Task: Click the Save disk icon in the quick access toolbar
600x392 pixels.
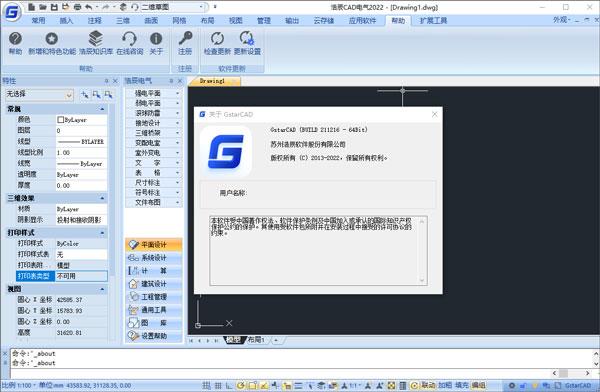Action: (x=54, y=7)
